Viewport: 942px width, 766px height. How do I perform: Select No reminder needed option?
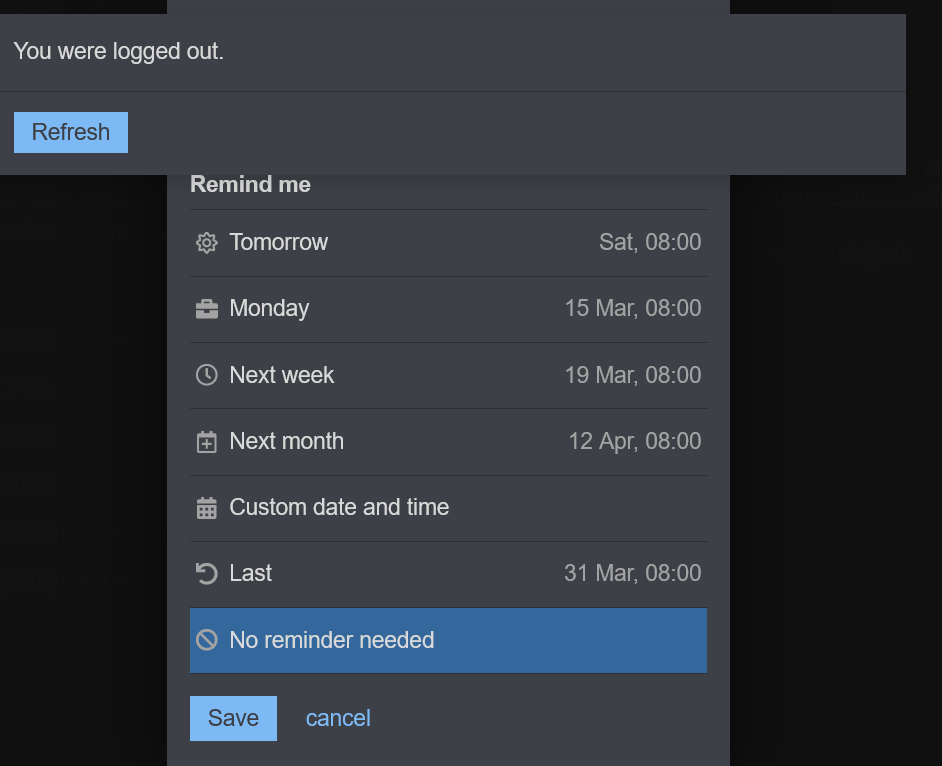[x=448, y=640]
